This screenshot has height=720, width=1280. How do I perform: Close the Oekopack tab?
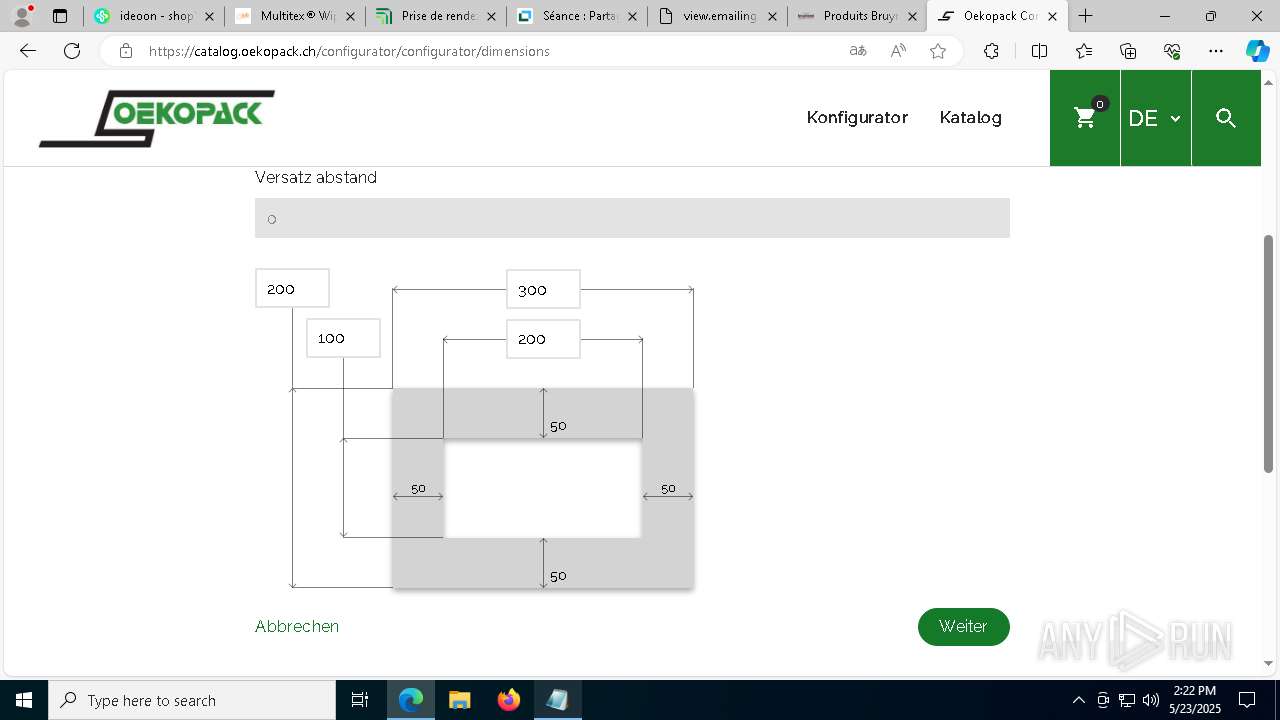pos(1052,16)
